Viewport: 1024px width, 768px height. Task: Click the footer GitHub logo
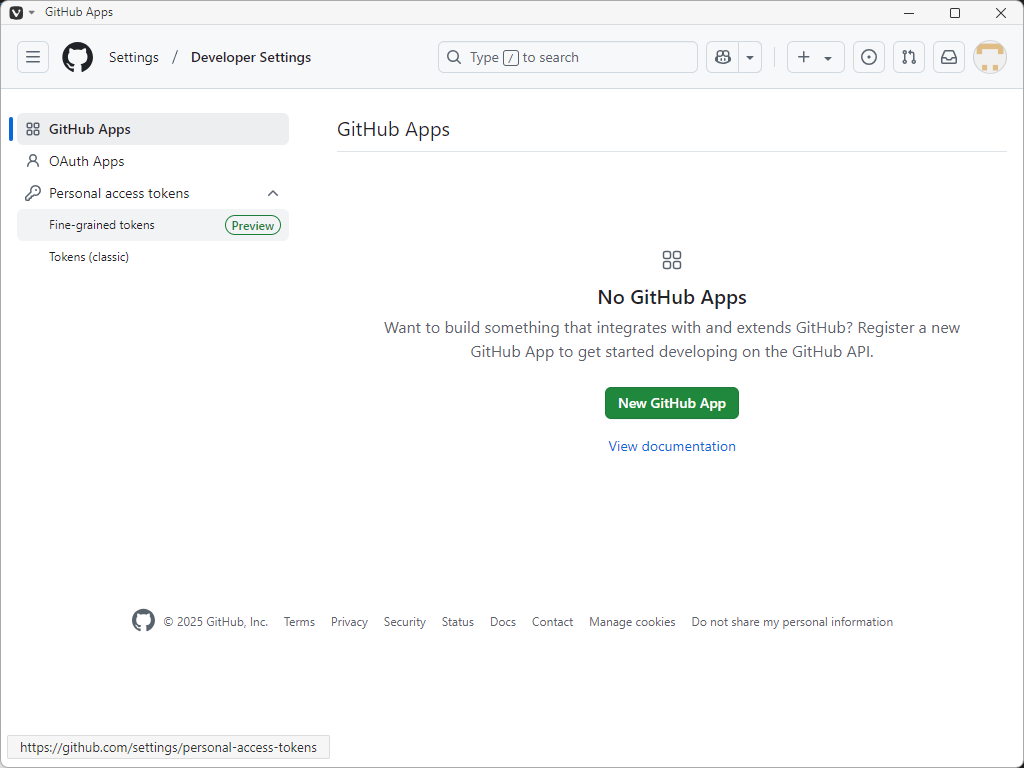144,621
